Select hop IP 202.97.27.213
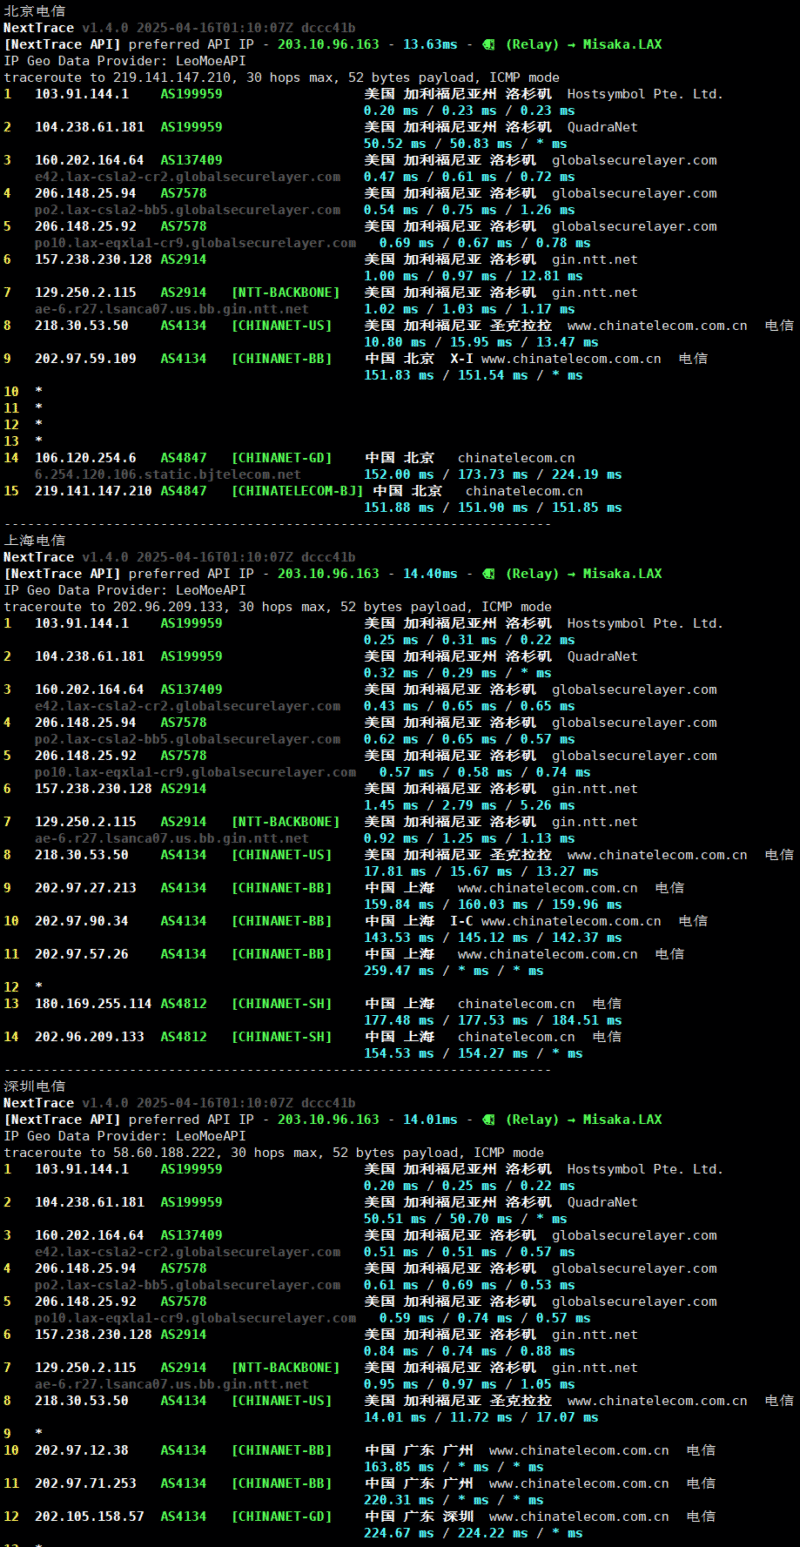Screen dimensions: 800x1547 [x=85, y=888]
